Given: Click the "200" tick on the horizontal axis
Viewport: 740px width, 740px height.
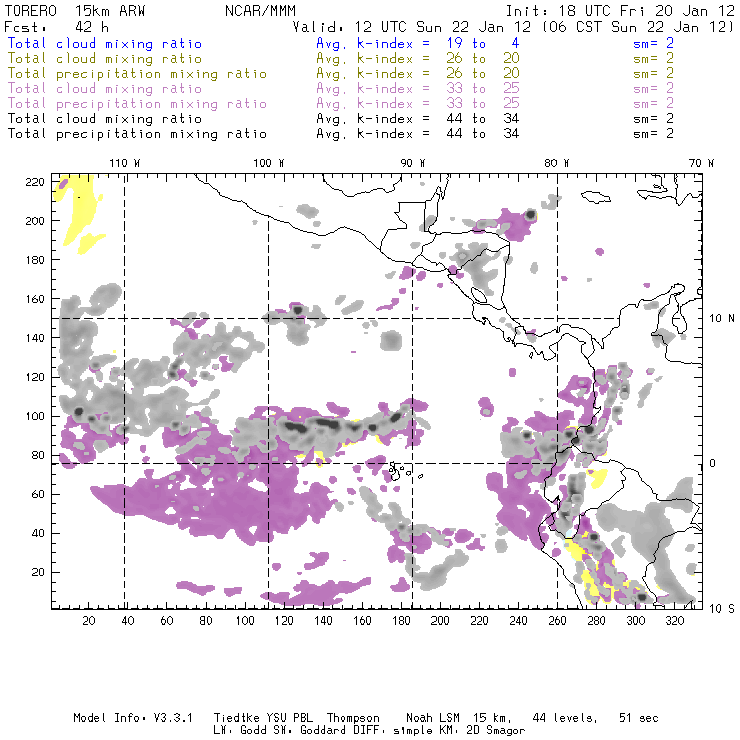Looking at the screenshot, I should [440, 621].
